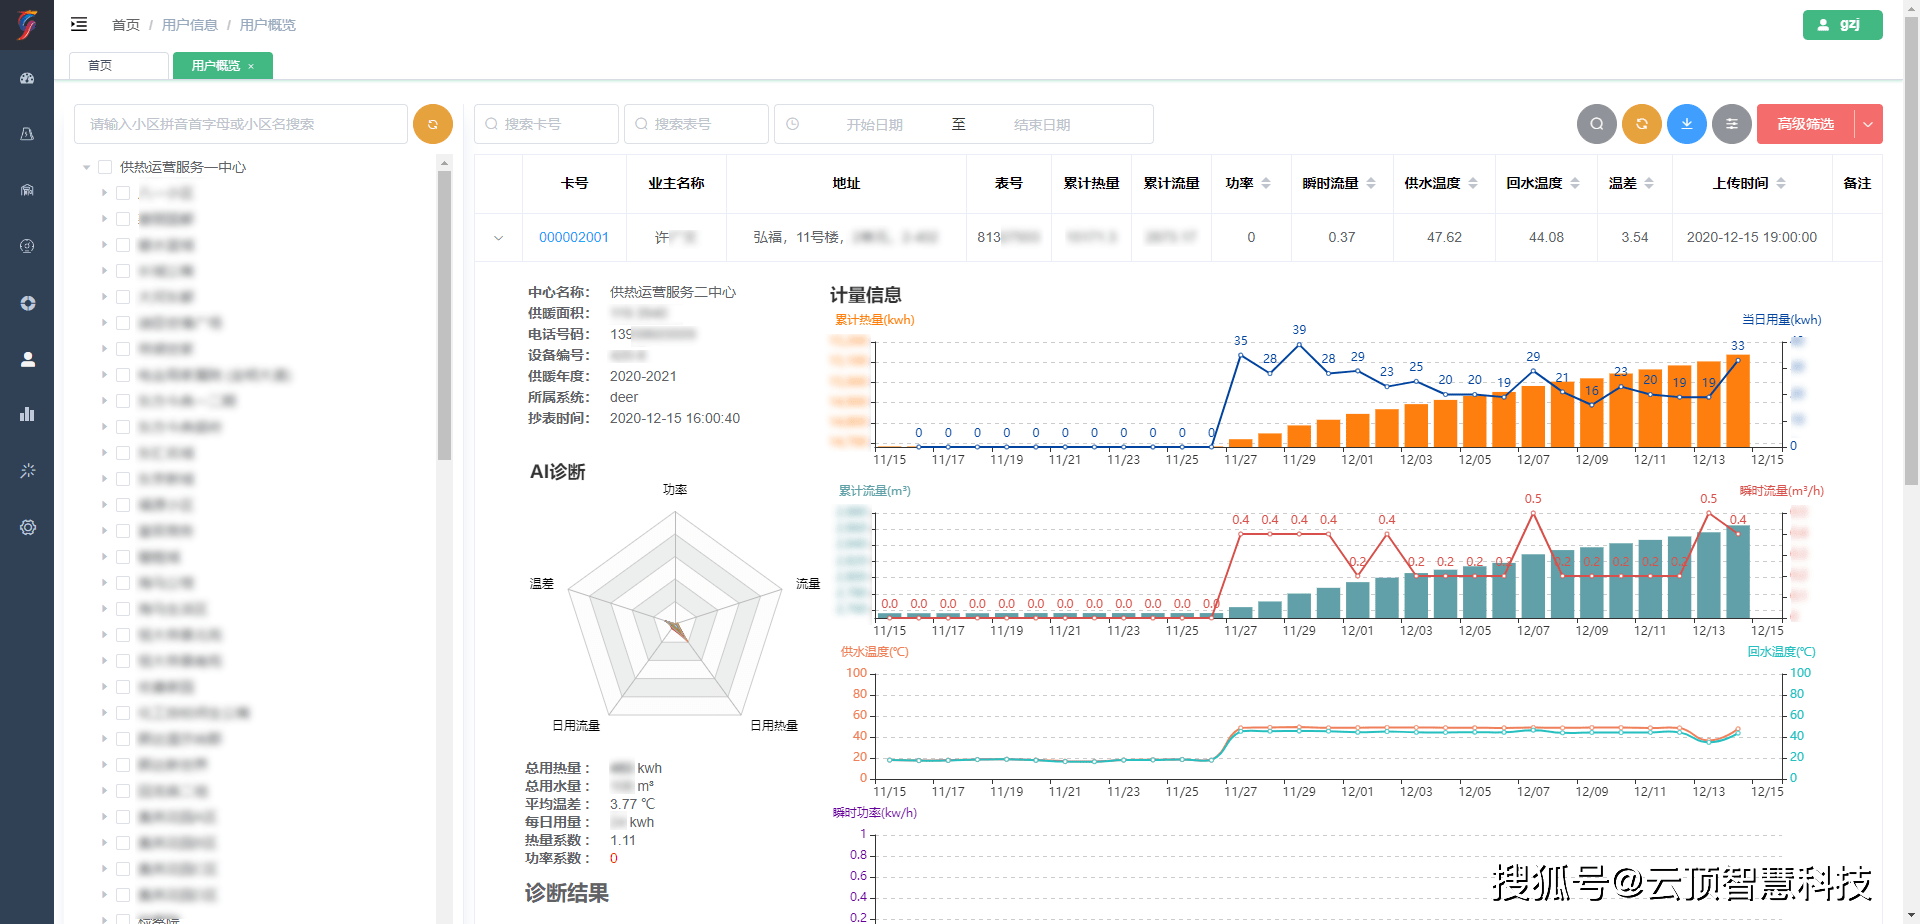
Task: Collapse the row details for card 000002001
Action: 498,238
